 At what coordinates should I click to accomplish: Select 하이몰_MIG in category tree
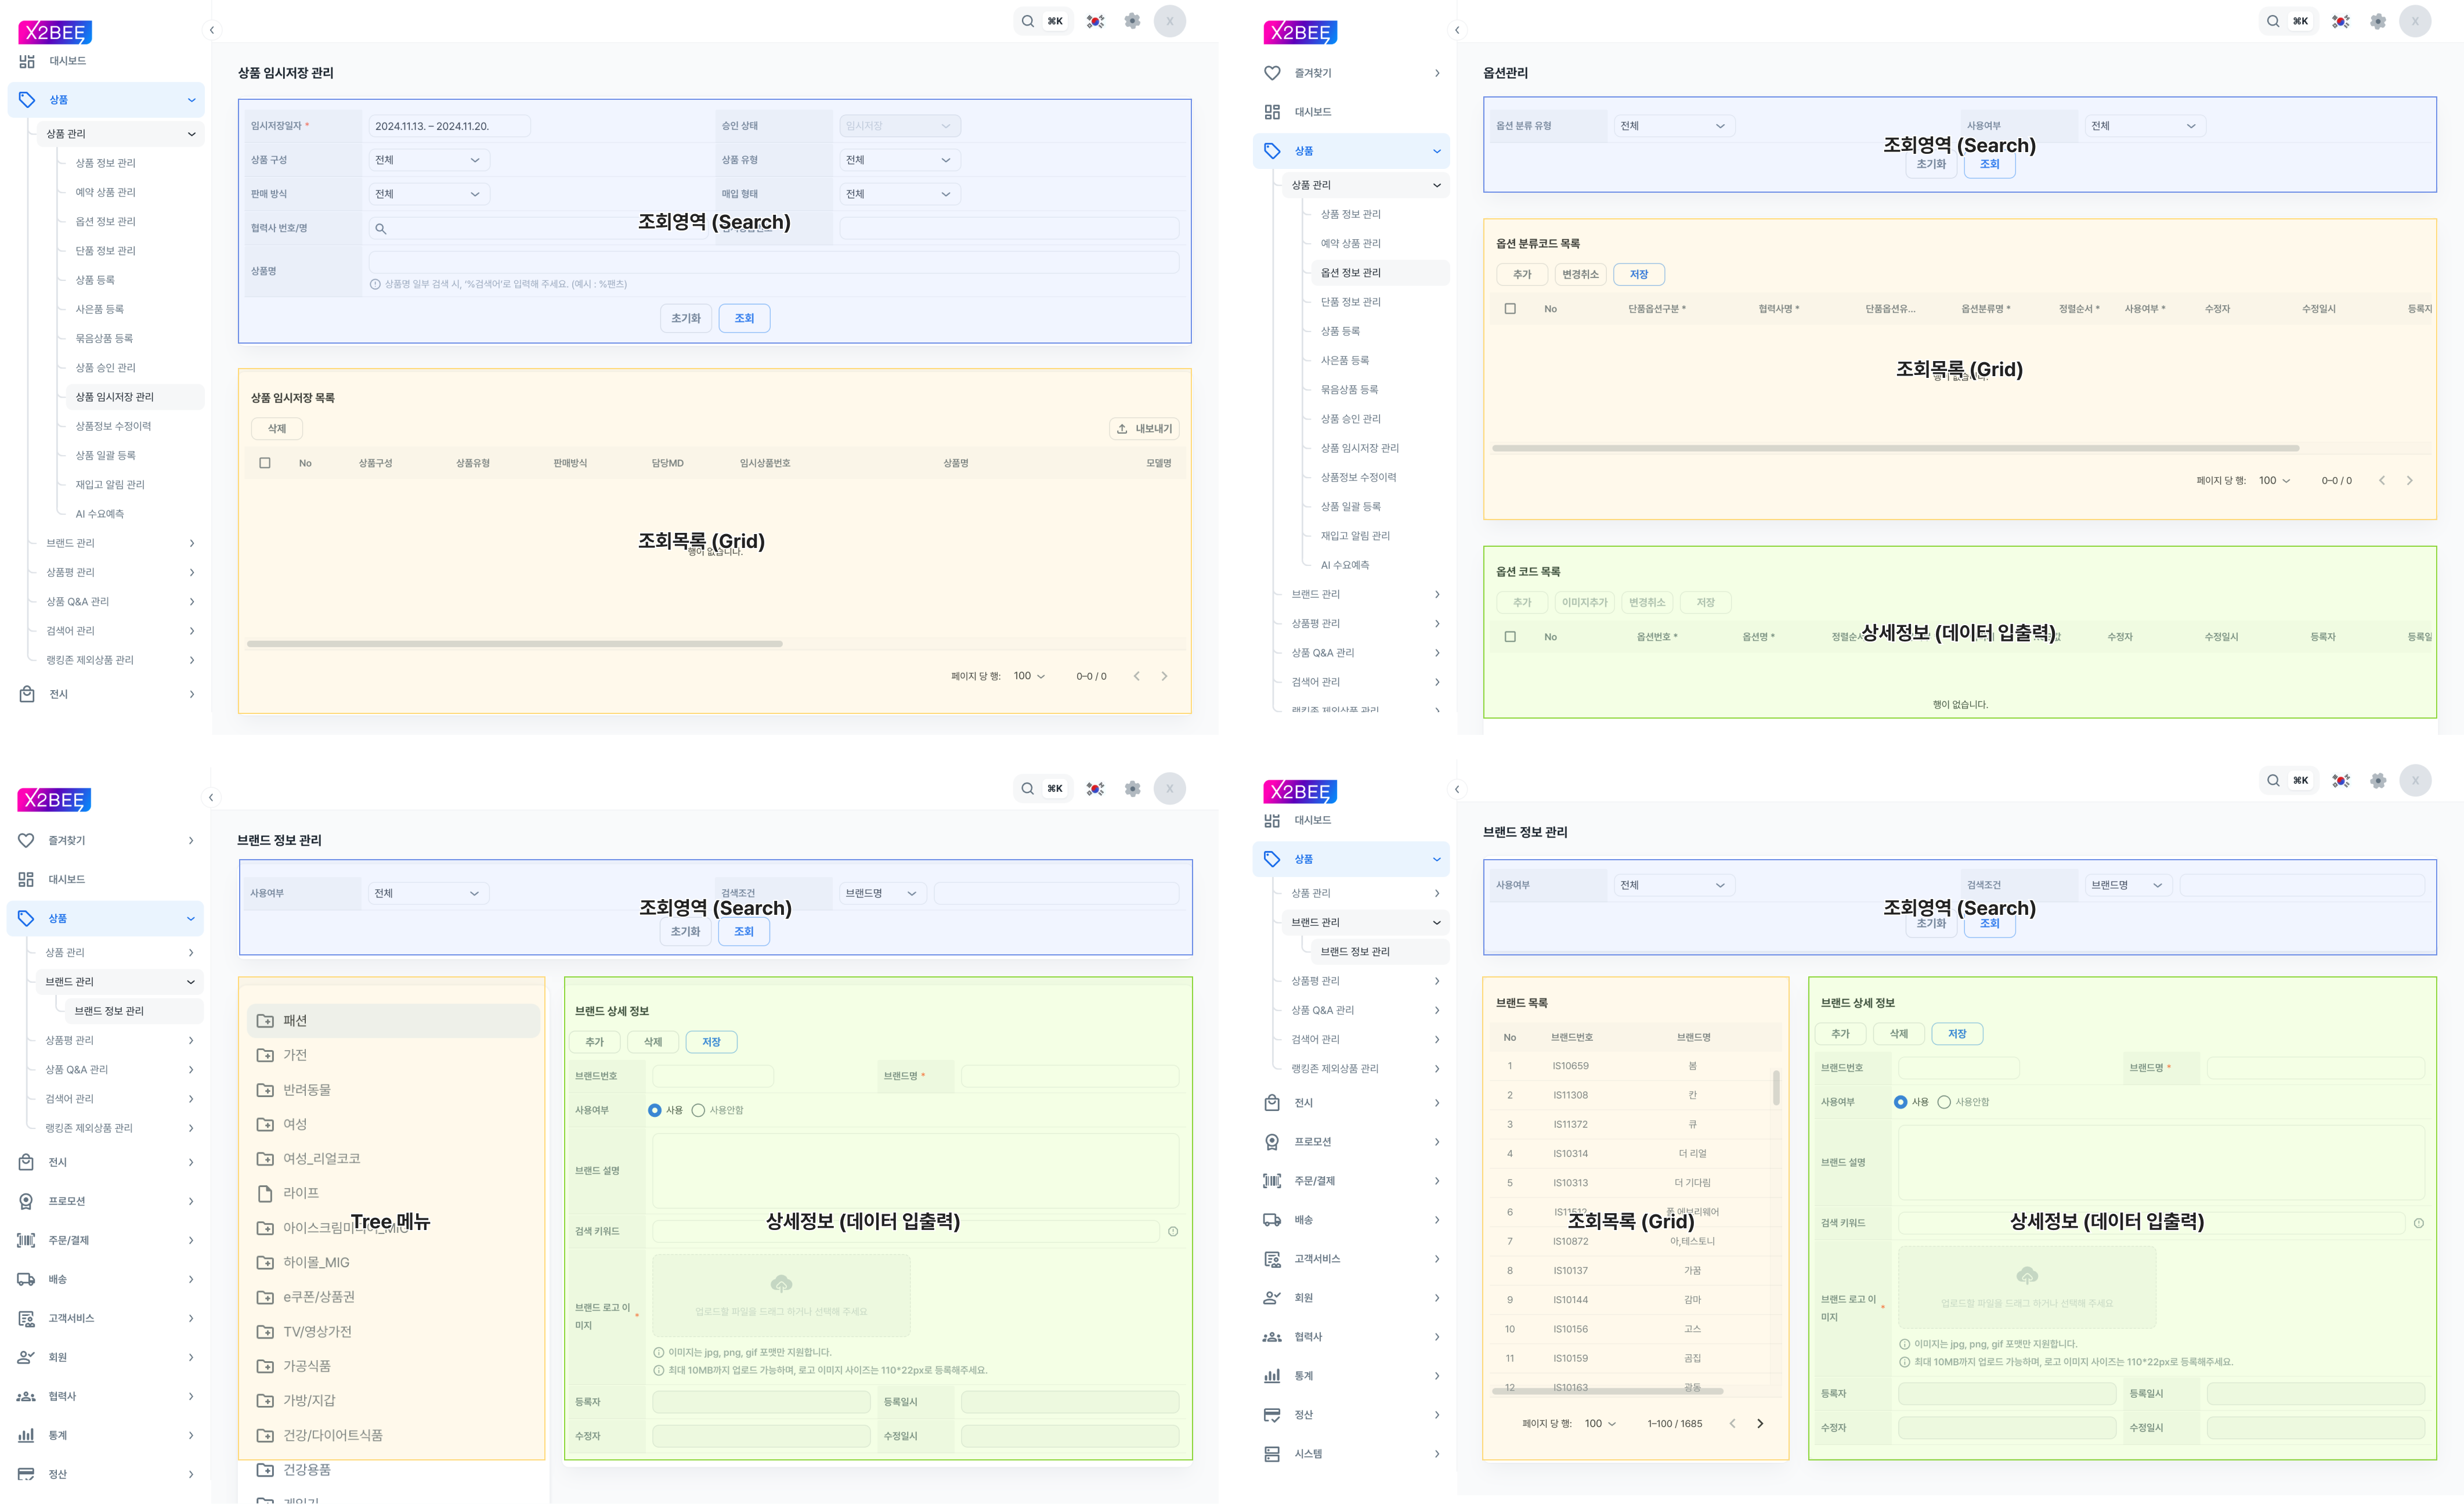[x=316, y=1263]
